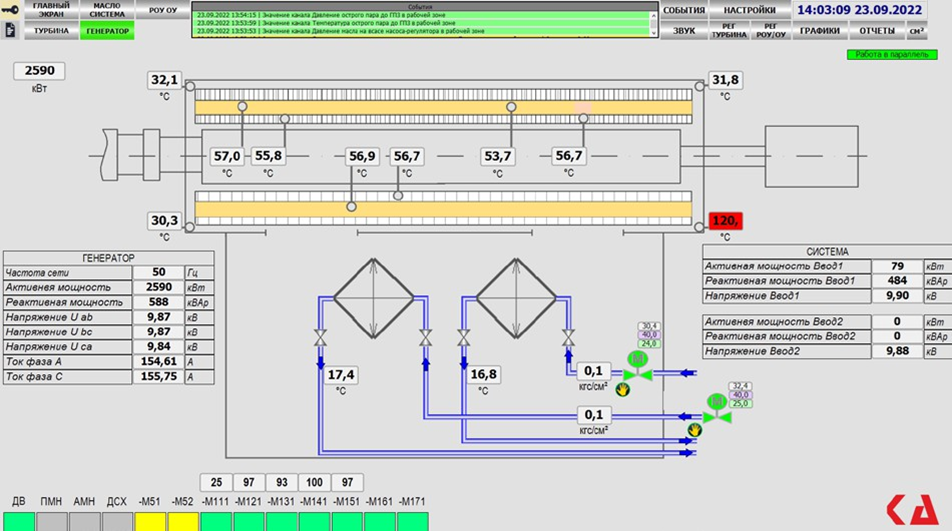Image resolution: width=952 pixels, height=531 pixels.
Task: Click the events list scroll-down arrow
Action: (654, 33)
